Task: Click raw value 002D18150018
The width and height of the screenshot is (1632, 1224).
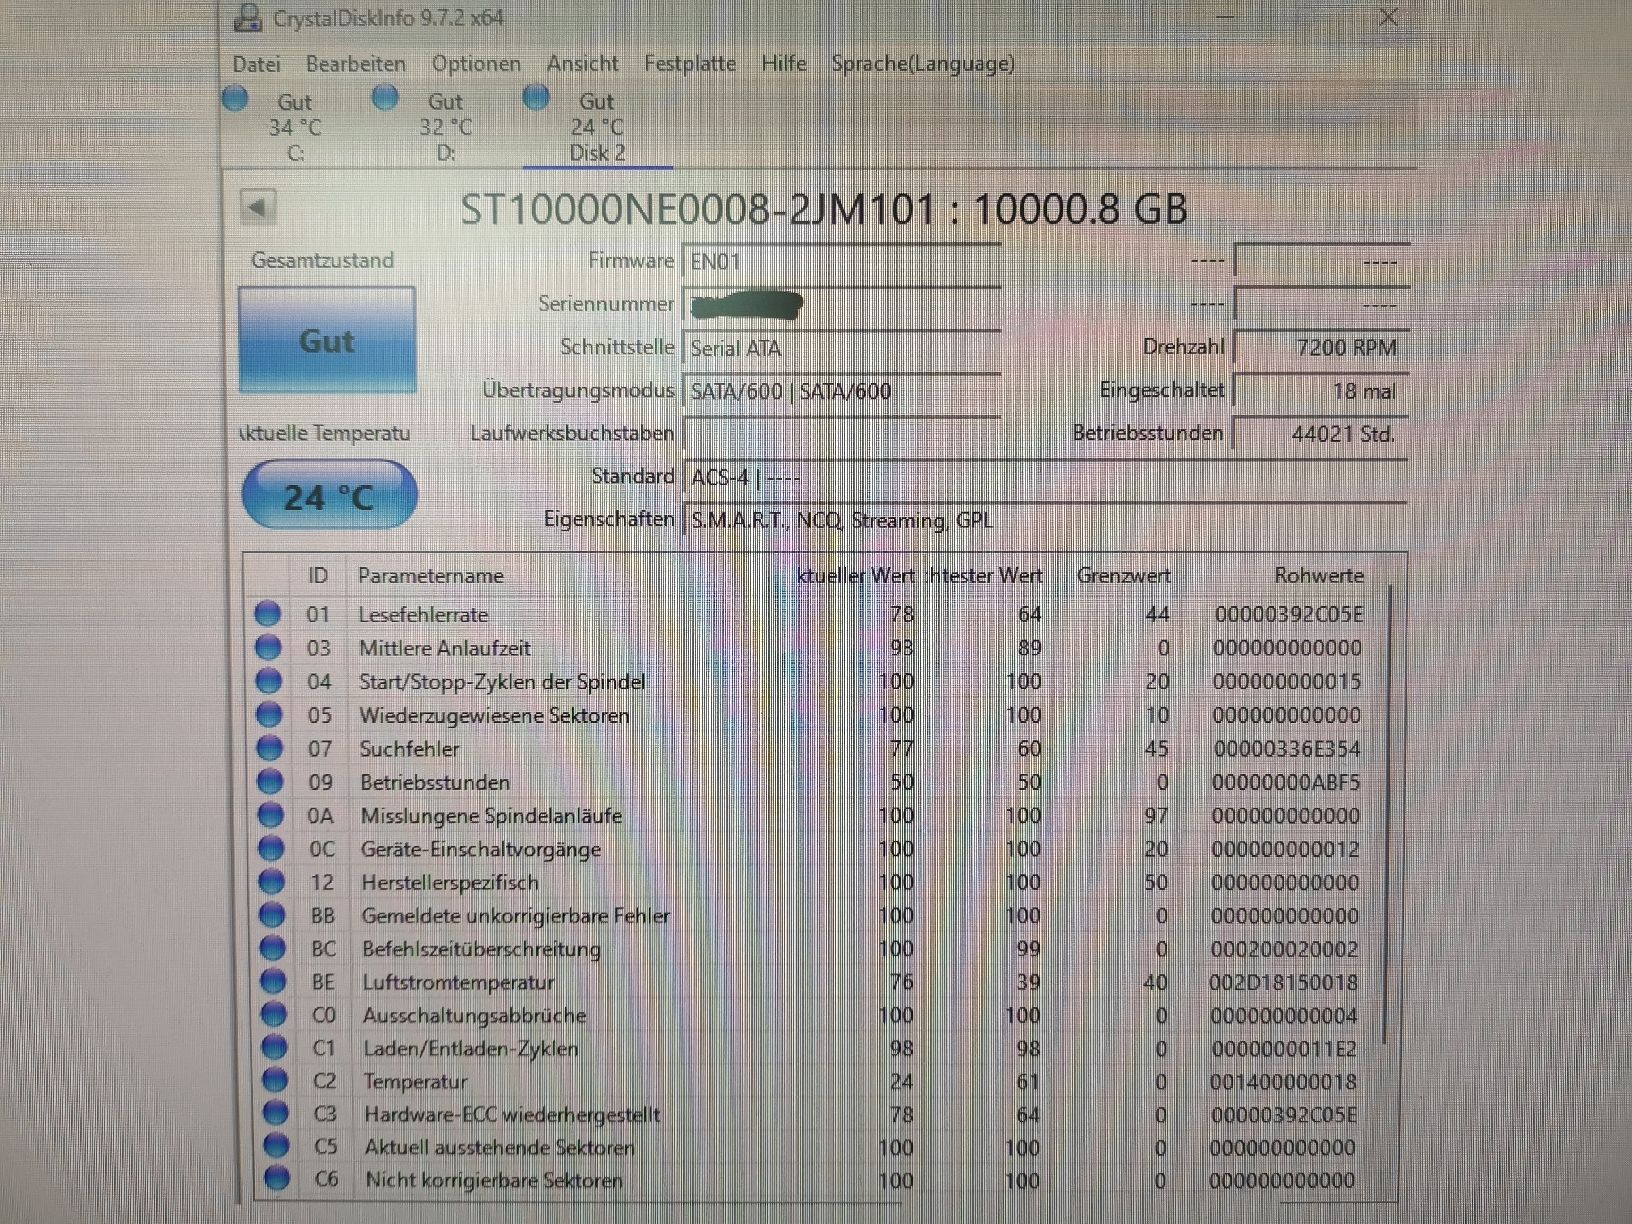Action: pos(1284,982)
